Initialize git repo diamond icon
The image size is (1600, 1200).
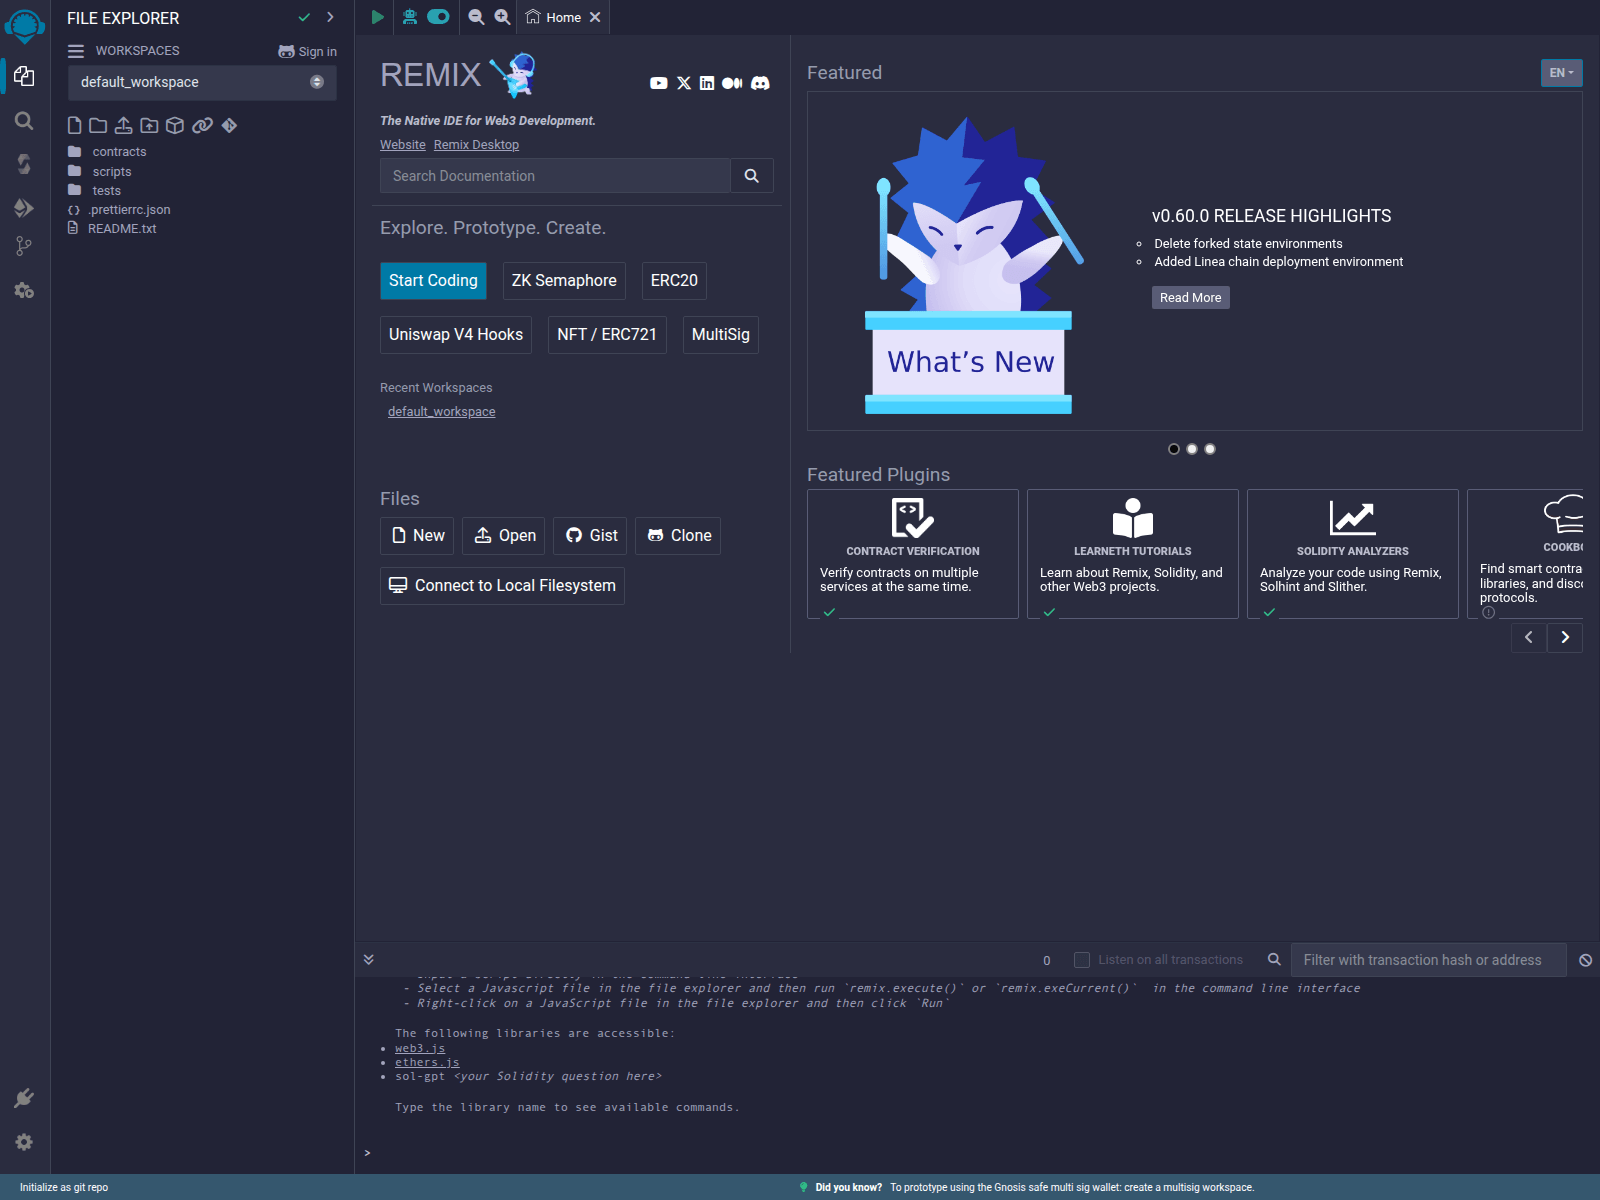[x=229, y=125]
